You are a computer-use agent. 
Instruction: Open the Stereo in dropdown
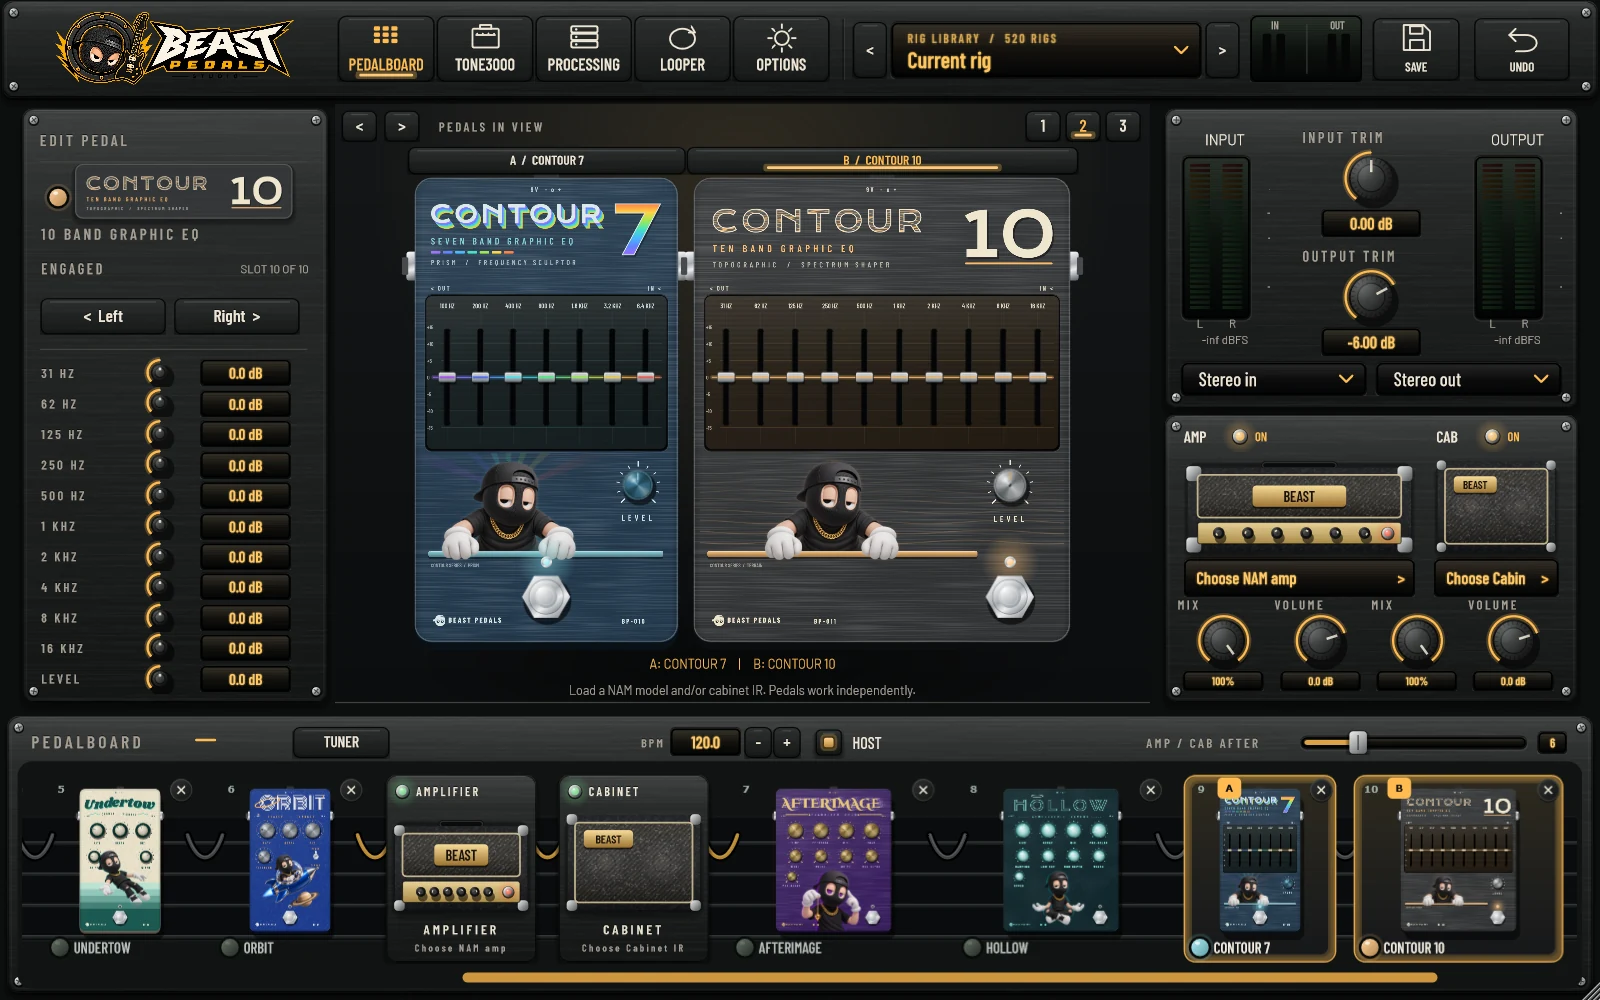[x=1274, y=380]
